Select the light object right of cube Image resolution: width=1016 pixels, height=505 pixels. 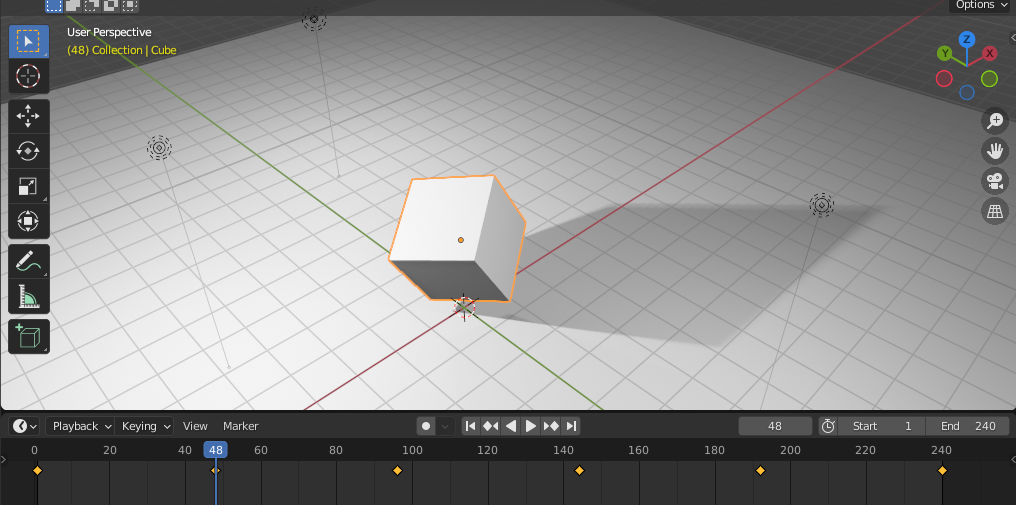coord(822,206)
